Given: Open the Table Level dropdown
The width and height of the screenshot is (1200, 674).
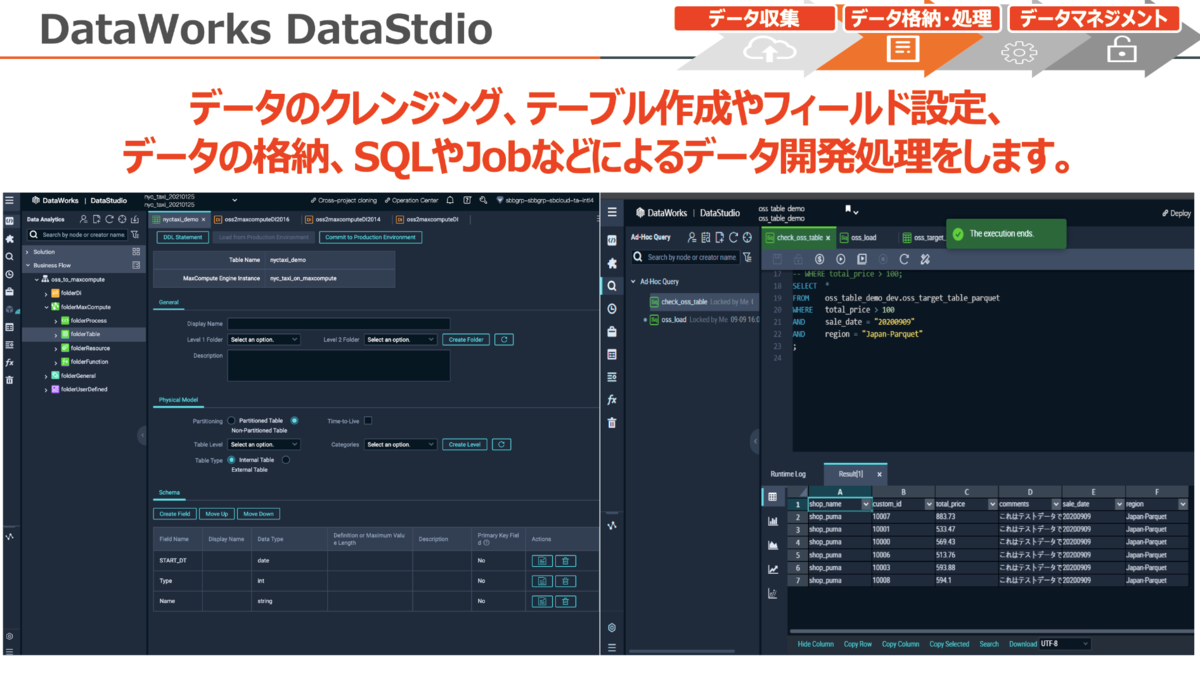Looking at the screenshot, I should (x=264, y=444).
